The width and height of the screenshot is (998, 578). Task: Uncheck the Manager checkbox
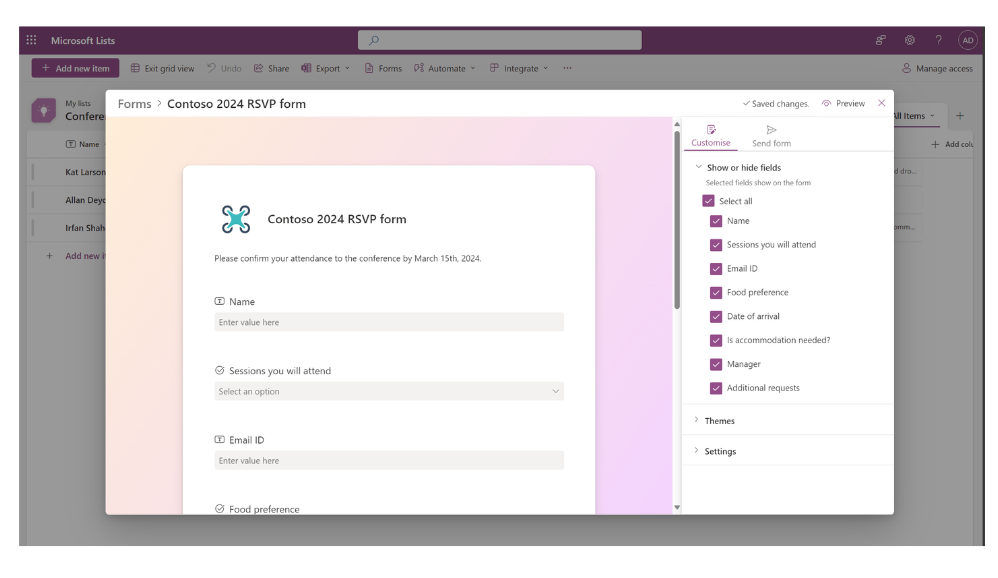716,364
